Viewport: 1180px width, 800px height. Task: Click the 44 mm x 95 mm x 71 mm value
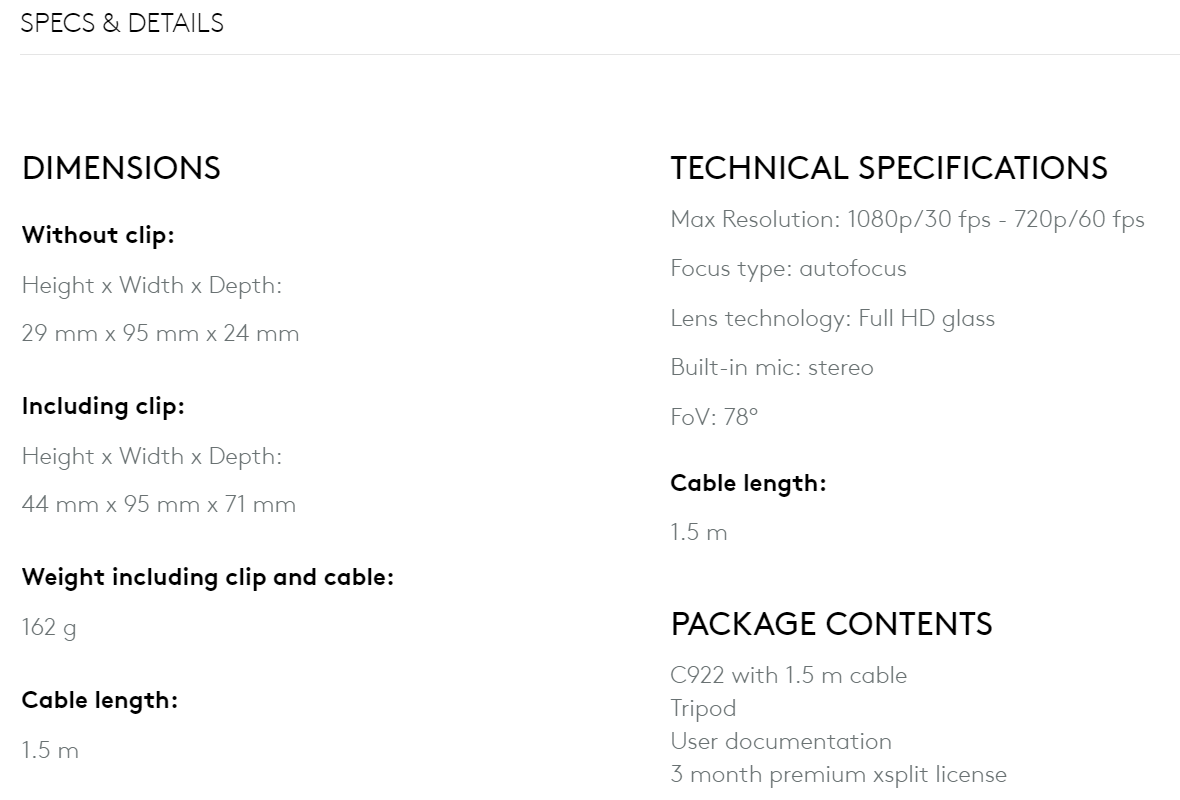coord(159,504)
